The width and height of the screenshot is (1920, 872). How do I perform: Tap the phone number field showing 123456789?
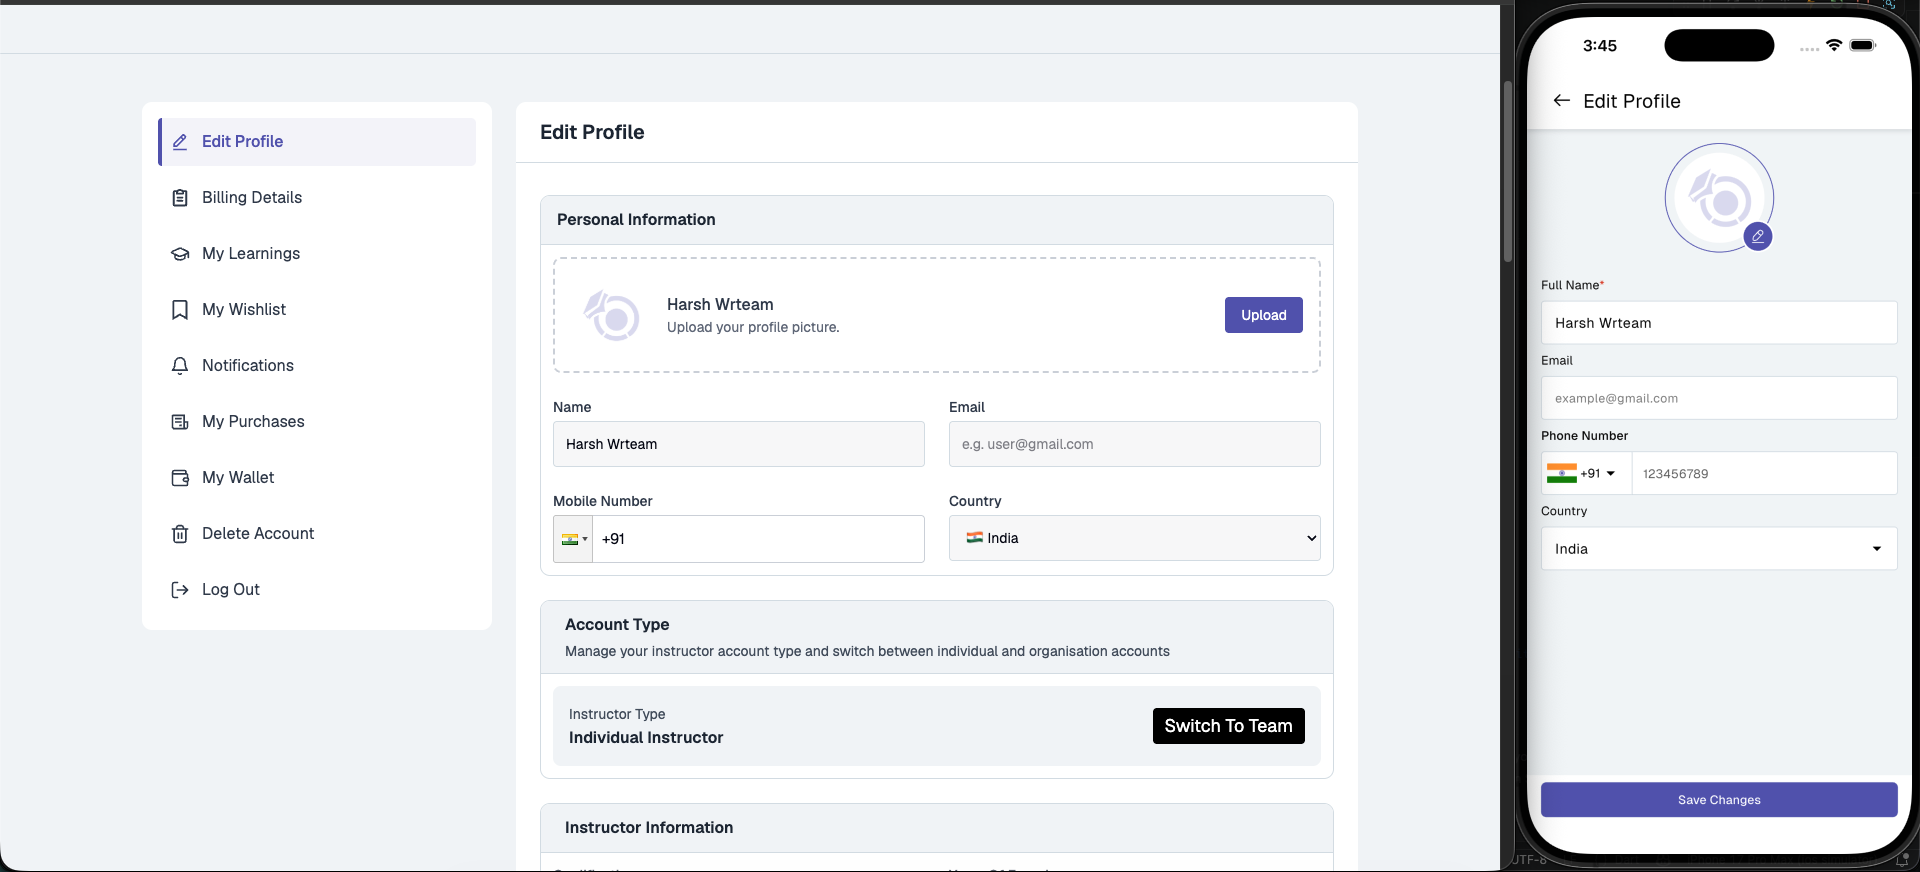[x=1765, y=473]
